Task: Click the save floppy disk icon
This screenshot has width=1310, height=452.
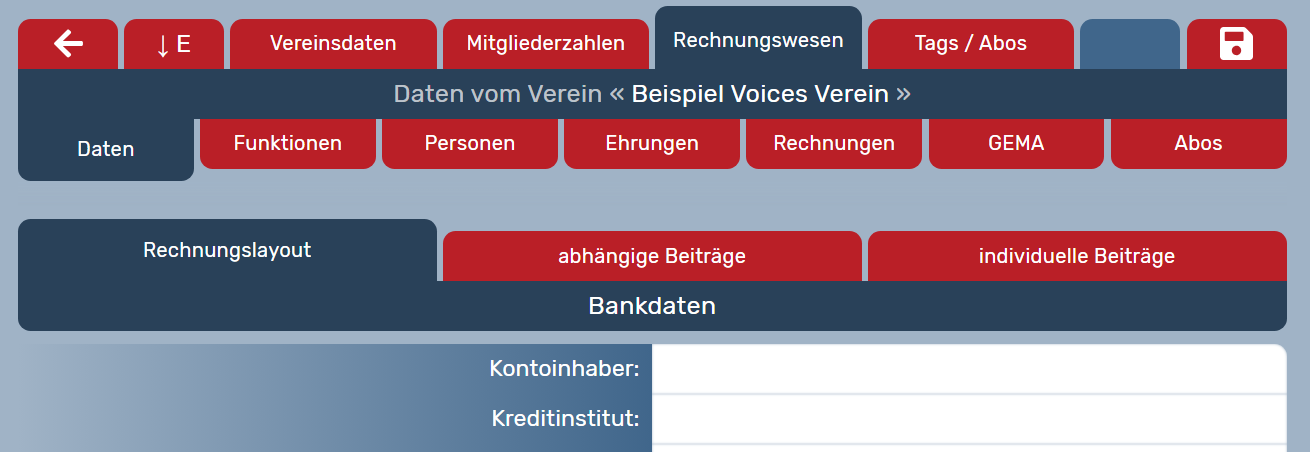Action: click(x=1236, y=44)
